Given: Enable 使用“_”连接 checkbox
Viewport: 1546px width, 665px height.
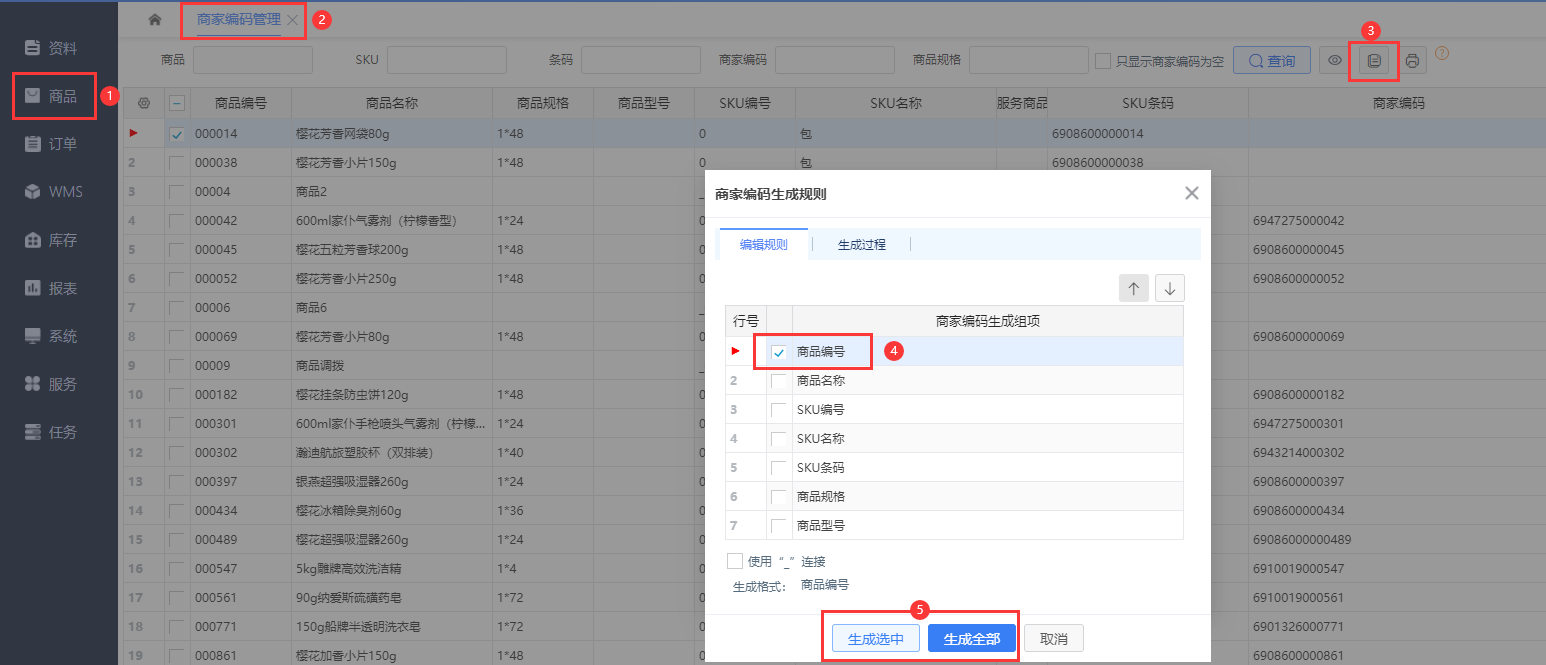Looking at the screenshot, I should pos(735,561).
